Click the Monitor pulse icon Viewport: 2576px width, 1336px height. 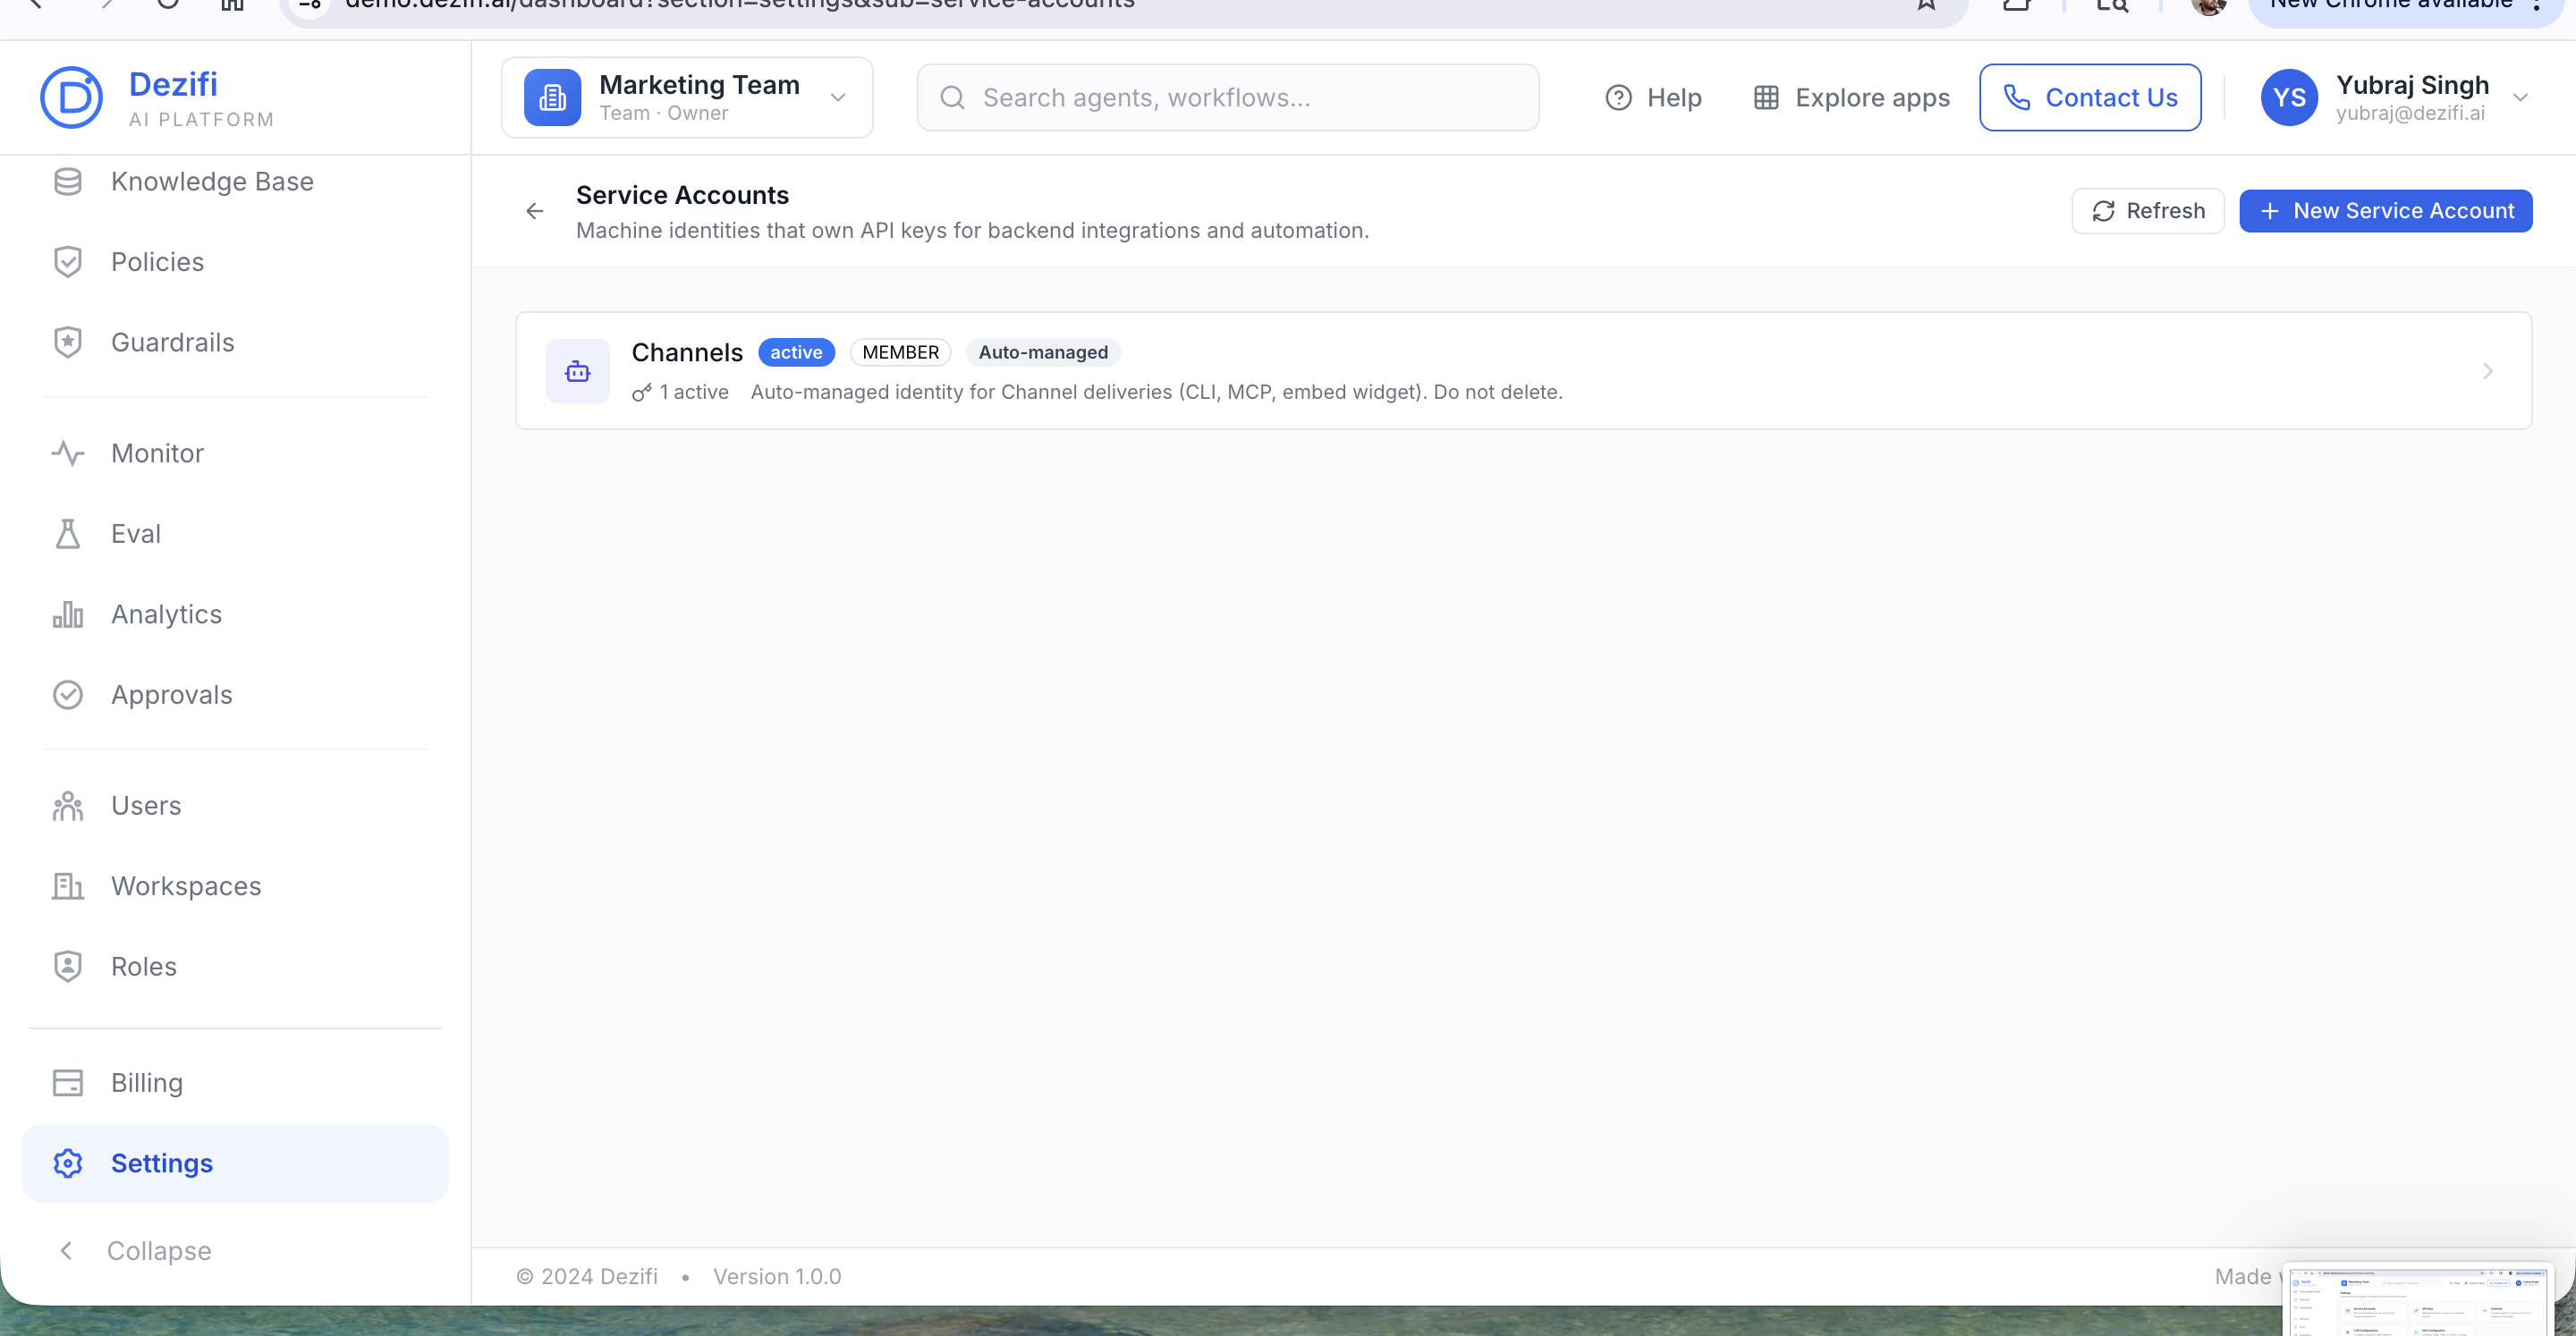[67, 453]
